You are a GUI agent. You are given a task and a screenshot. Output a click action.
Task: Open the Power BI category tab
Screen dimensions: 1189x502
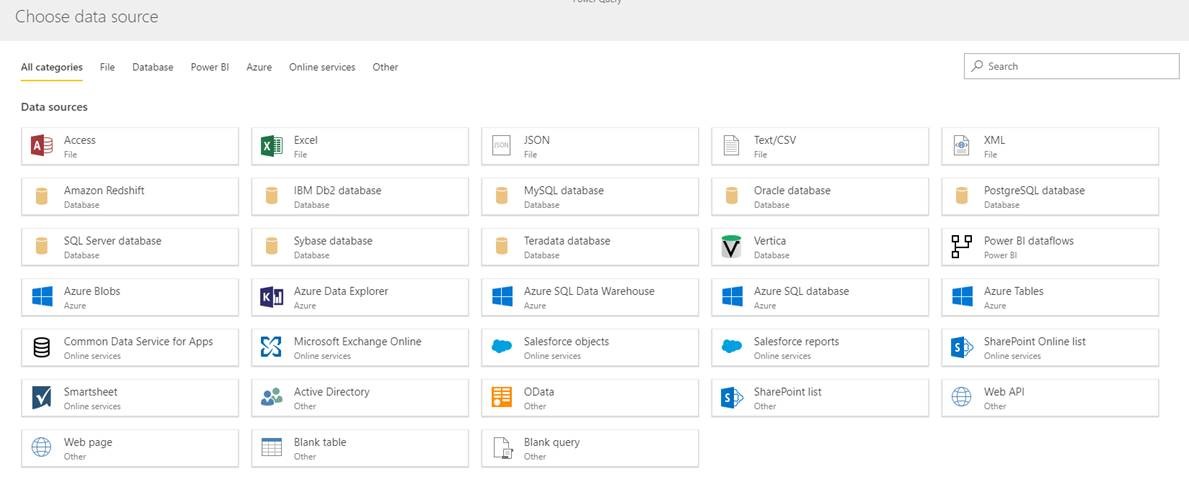[209, 67]
